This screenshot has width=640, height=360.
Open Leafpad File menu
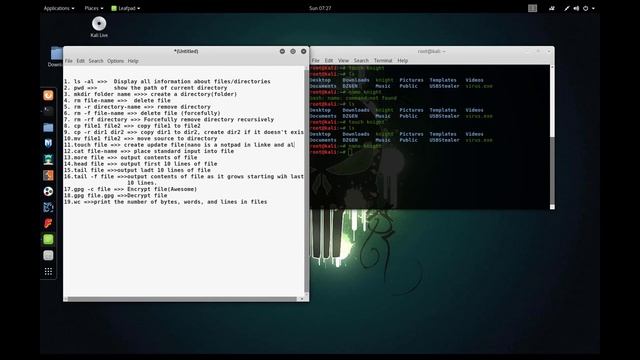click(69, 61)
